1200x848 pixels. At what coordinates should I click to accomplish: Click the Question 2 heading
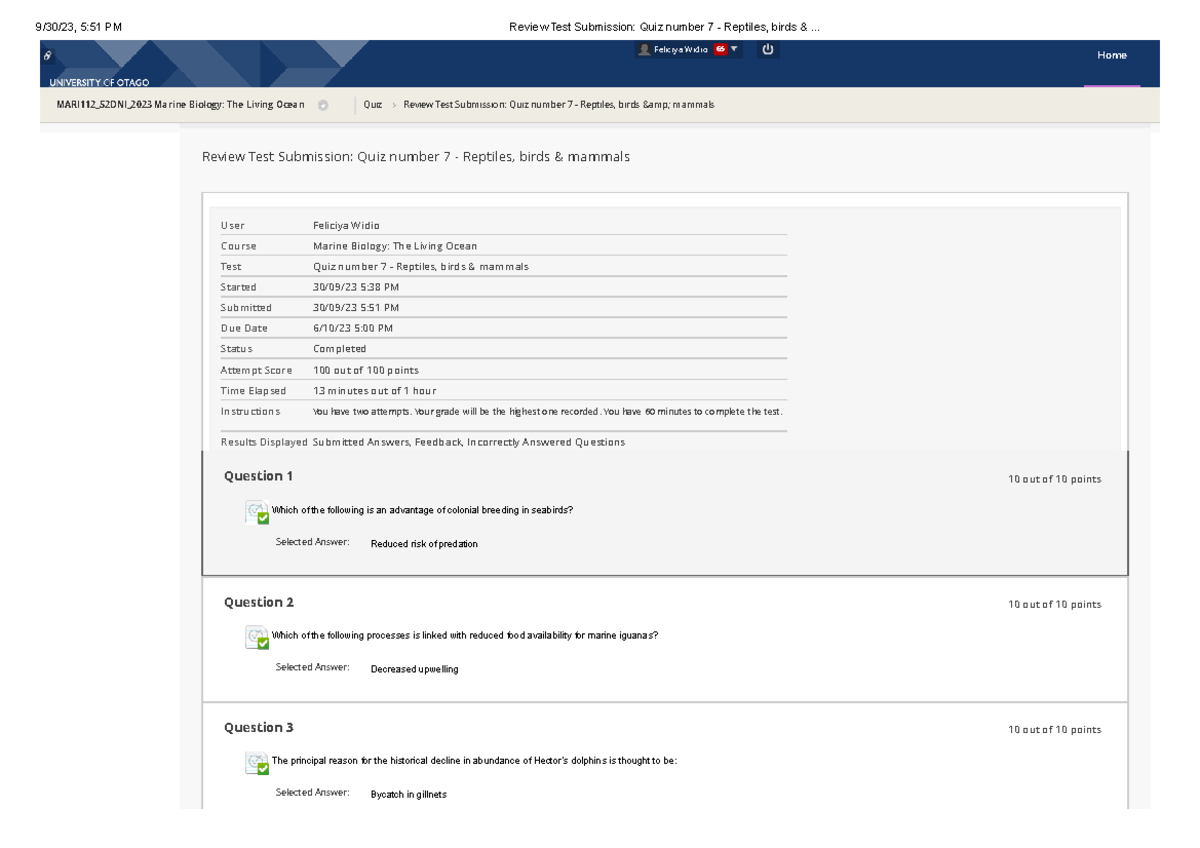(x=258, y=602)
